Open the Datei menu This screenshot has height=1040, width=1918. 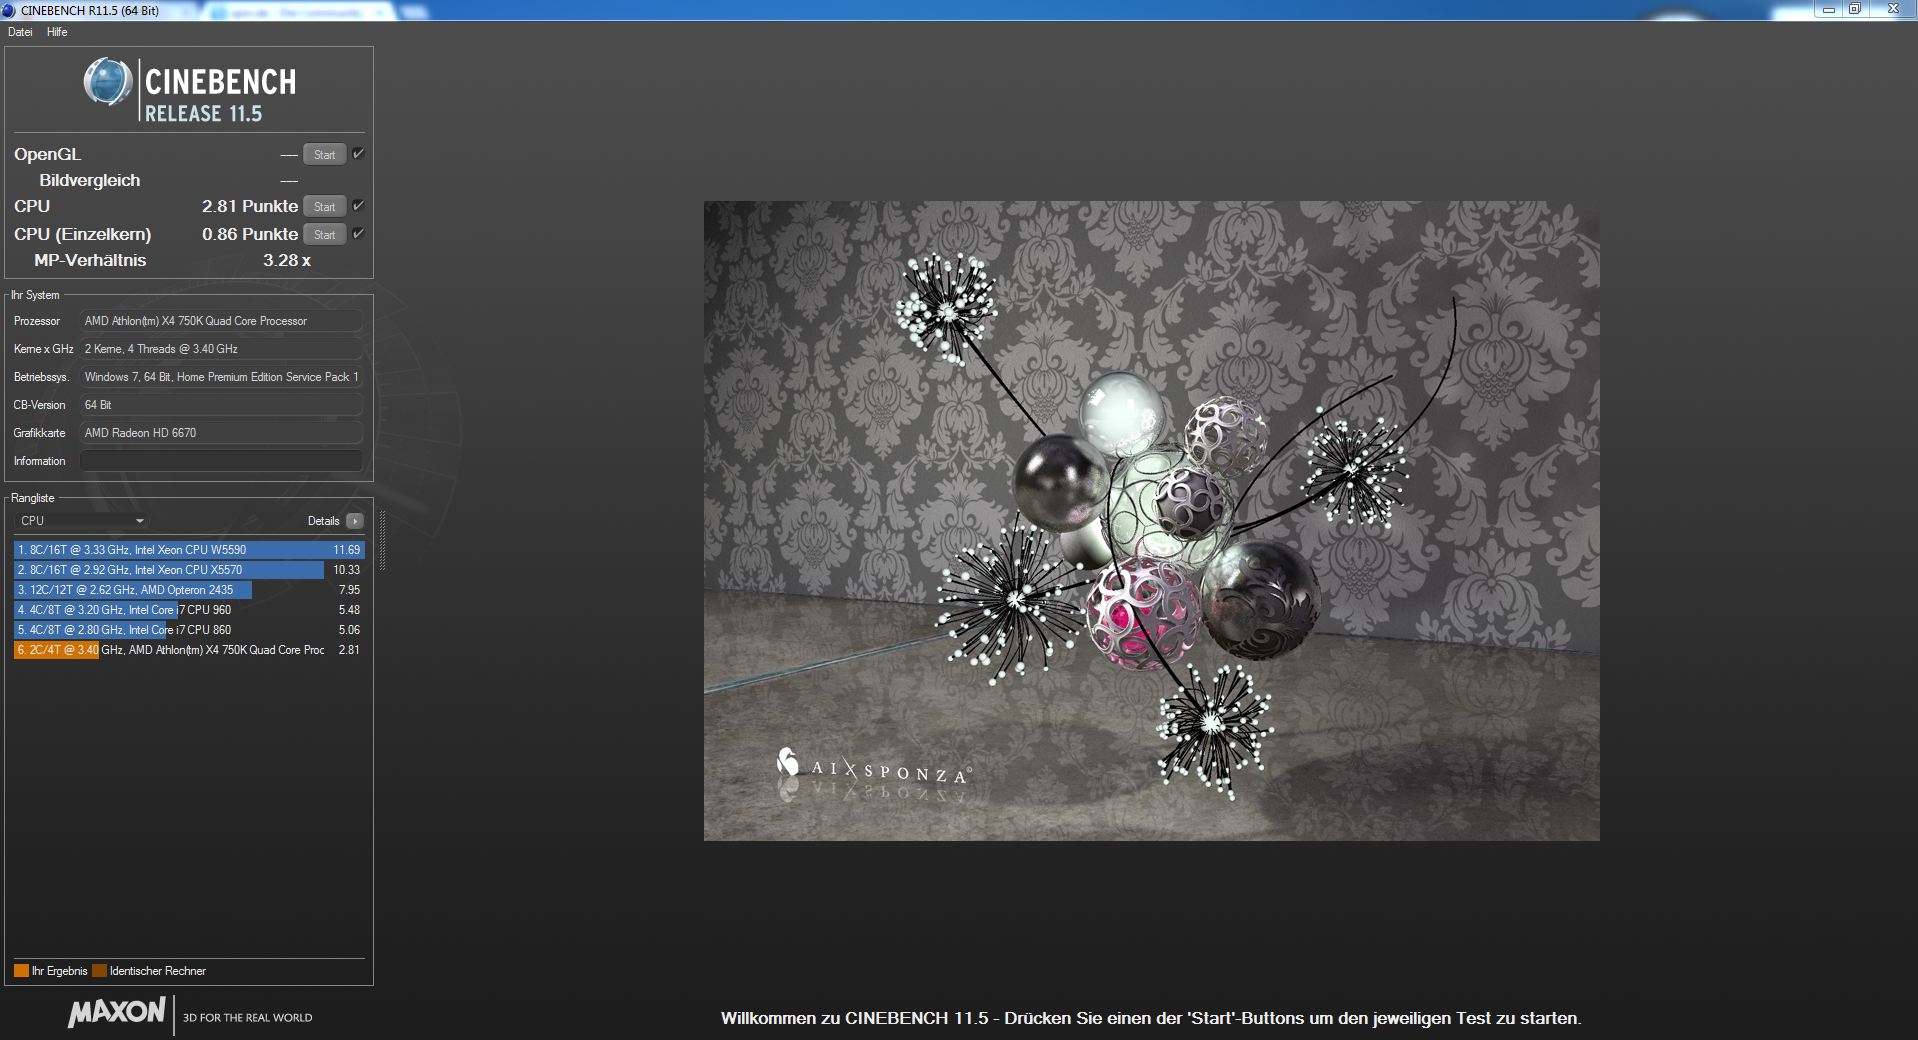tap(20, 32)
